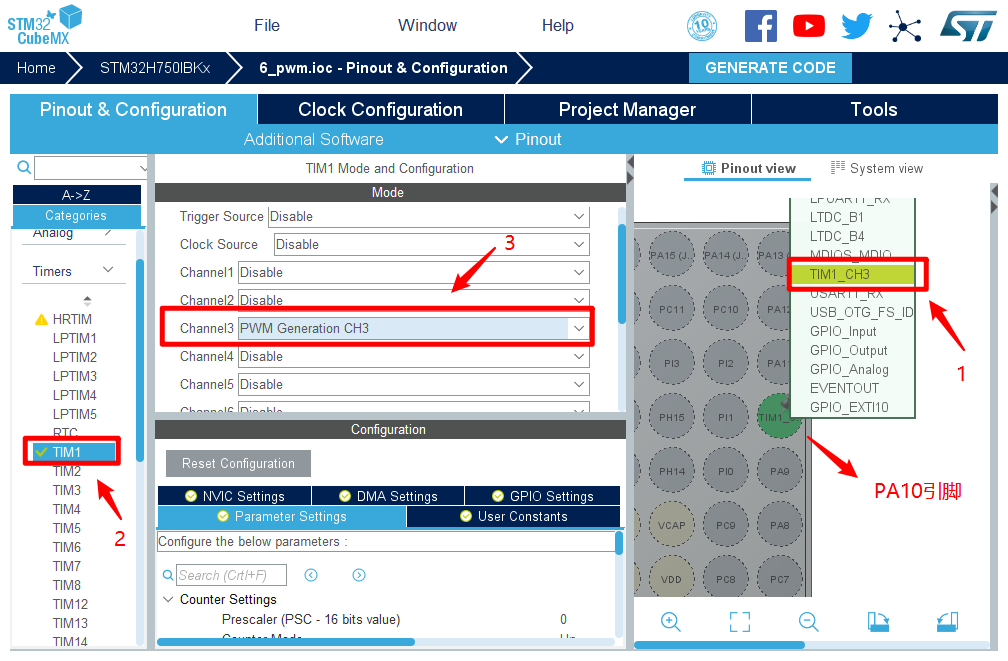Click the ST logo icon
The image size is (1008, 661).
967,26
